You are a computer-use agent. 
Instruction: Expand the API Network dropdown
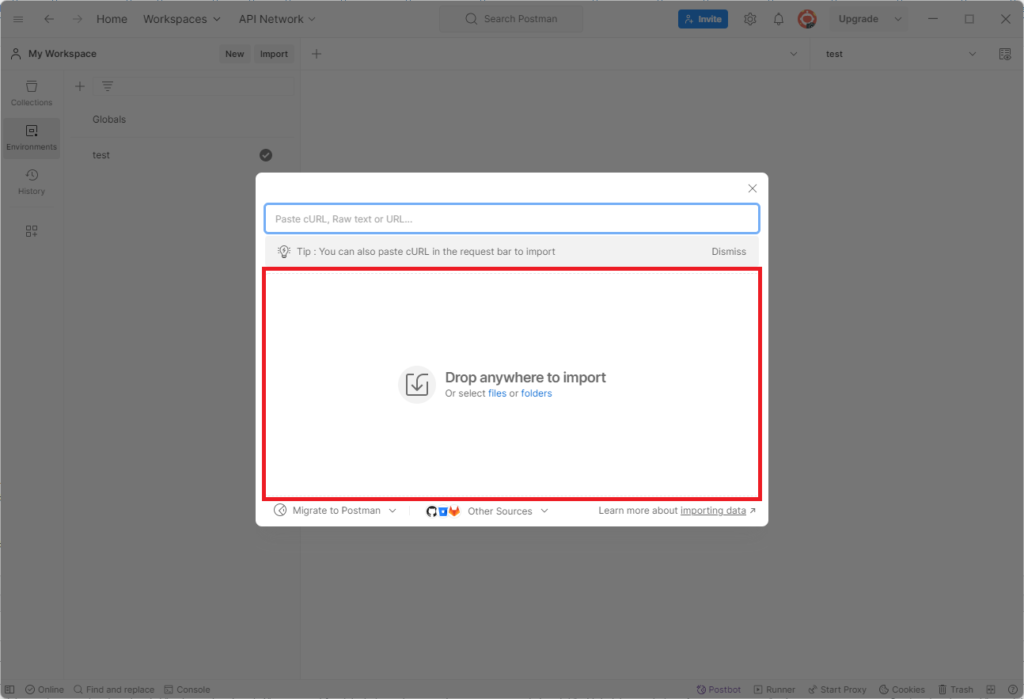(277, 19)
